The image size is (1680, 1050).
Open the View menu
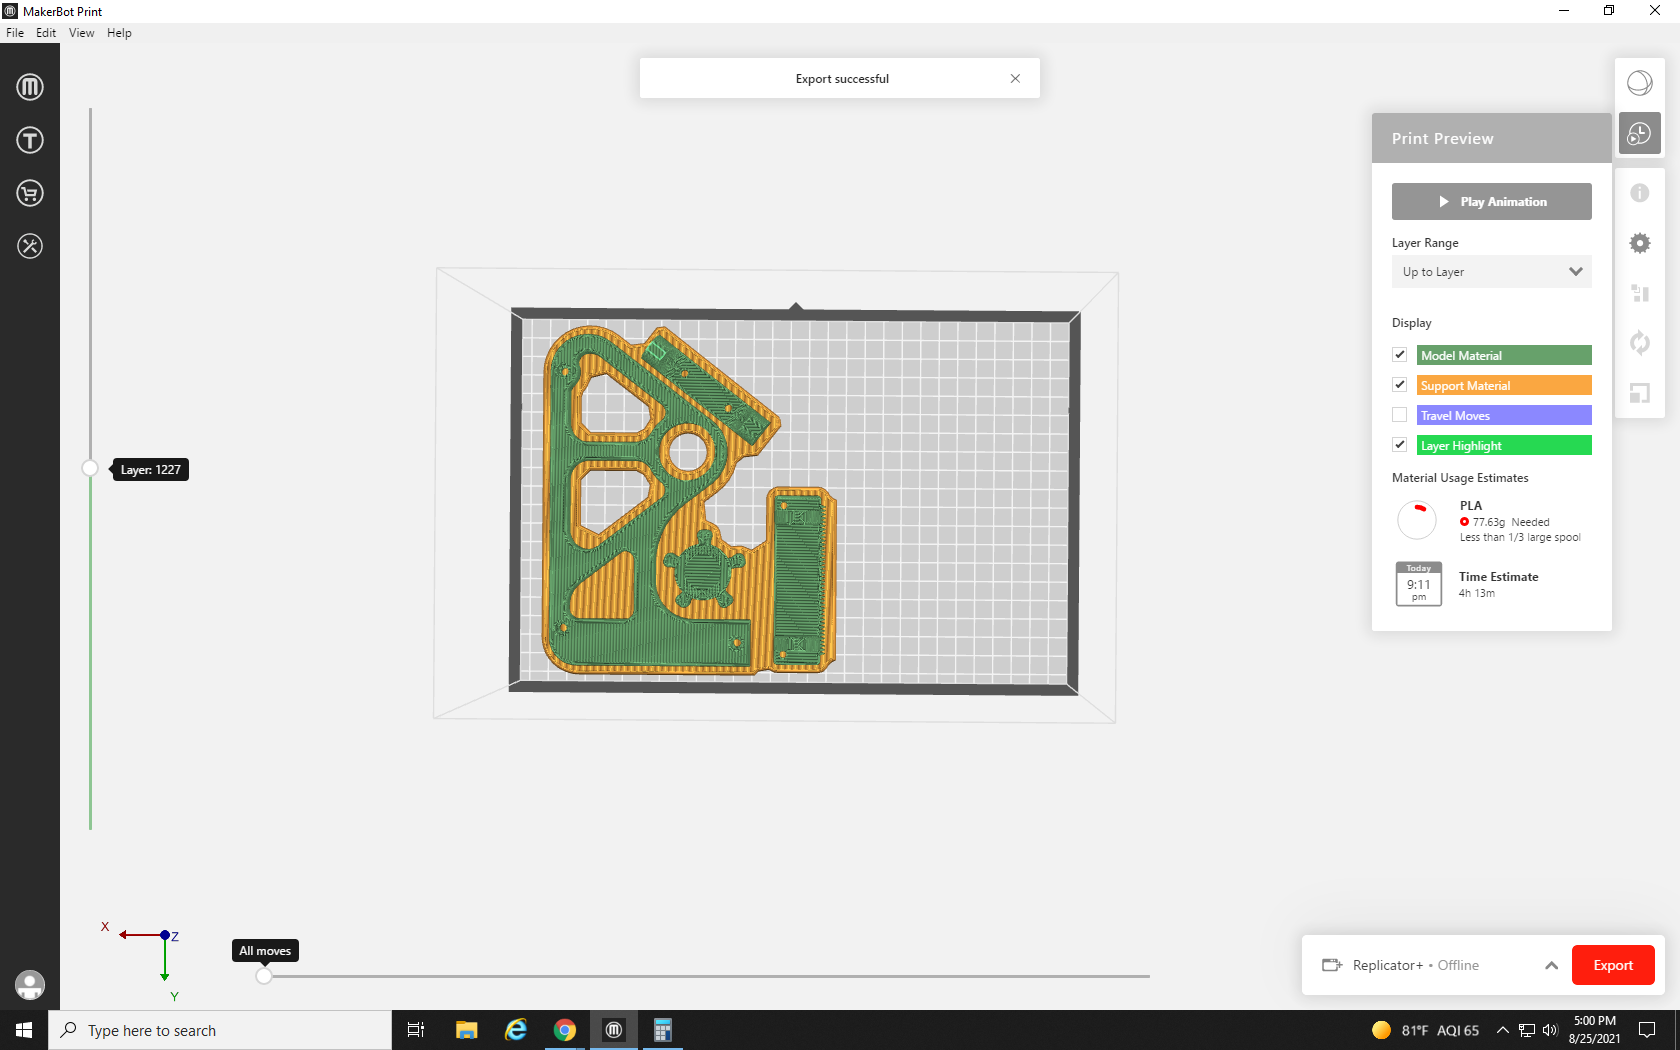point(82,33)
